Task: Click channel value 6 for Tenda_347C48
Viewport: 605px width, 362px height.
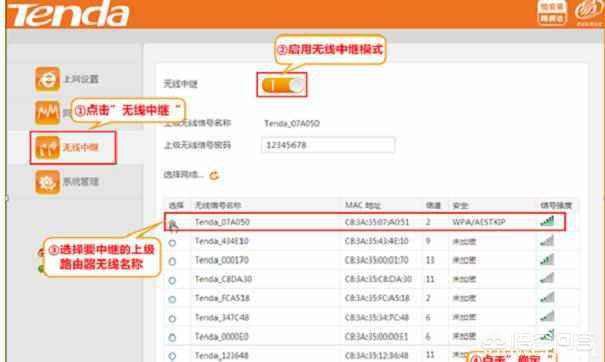Action: [x=428, y=317]
